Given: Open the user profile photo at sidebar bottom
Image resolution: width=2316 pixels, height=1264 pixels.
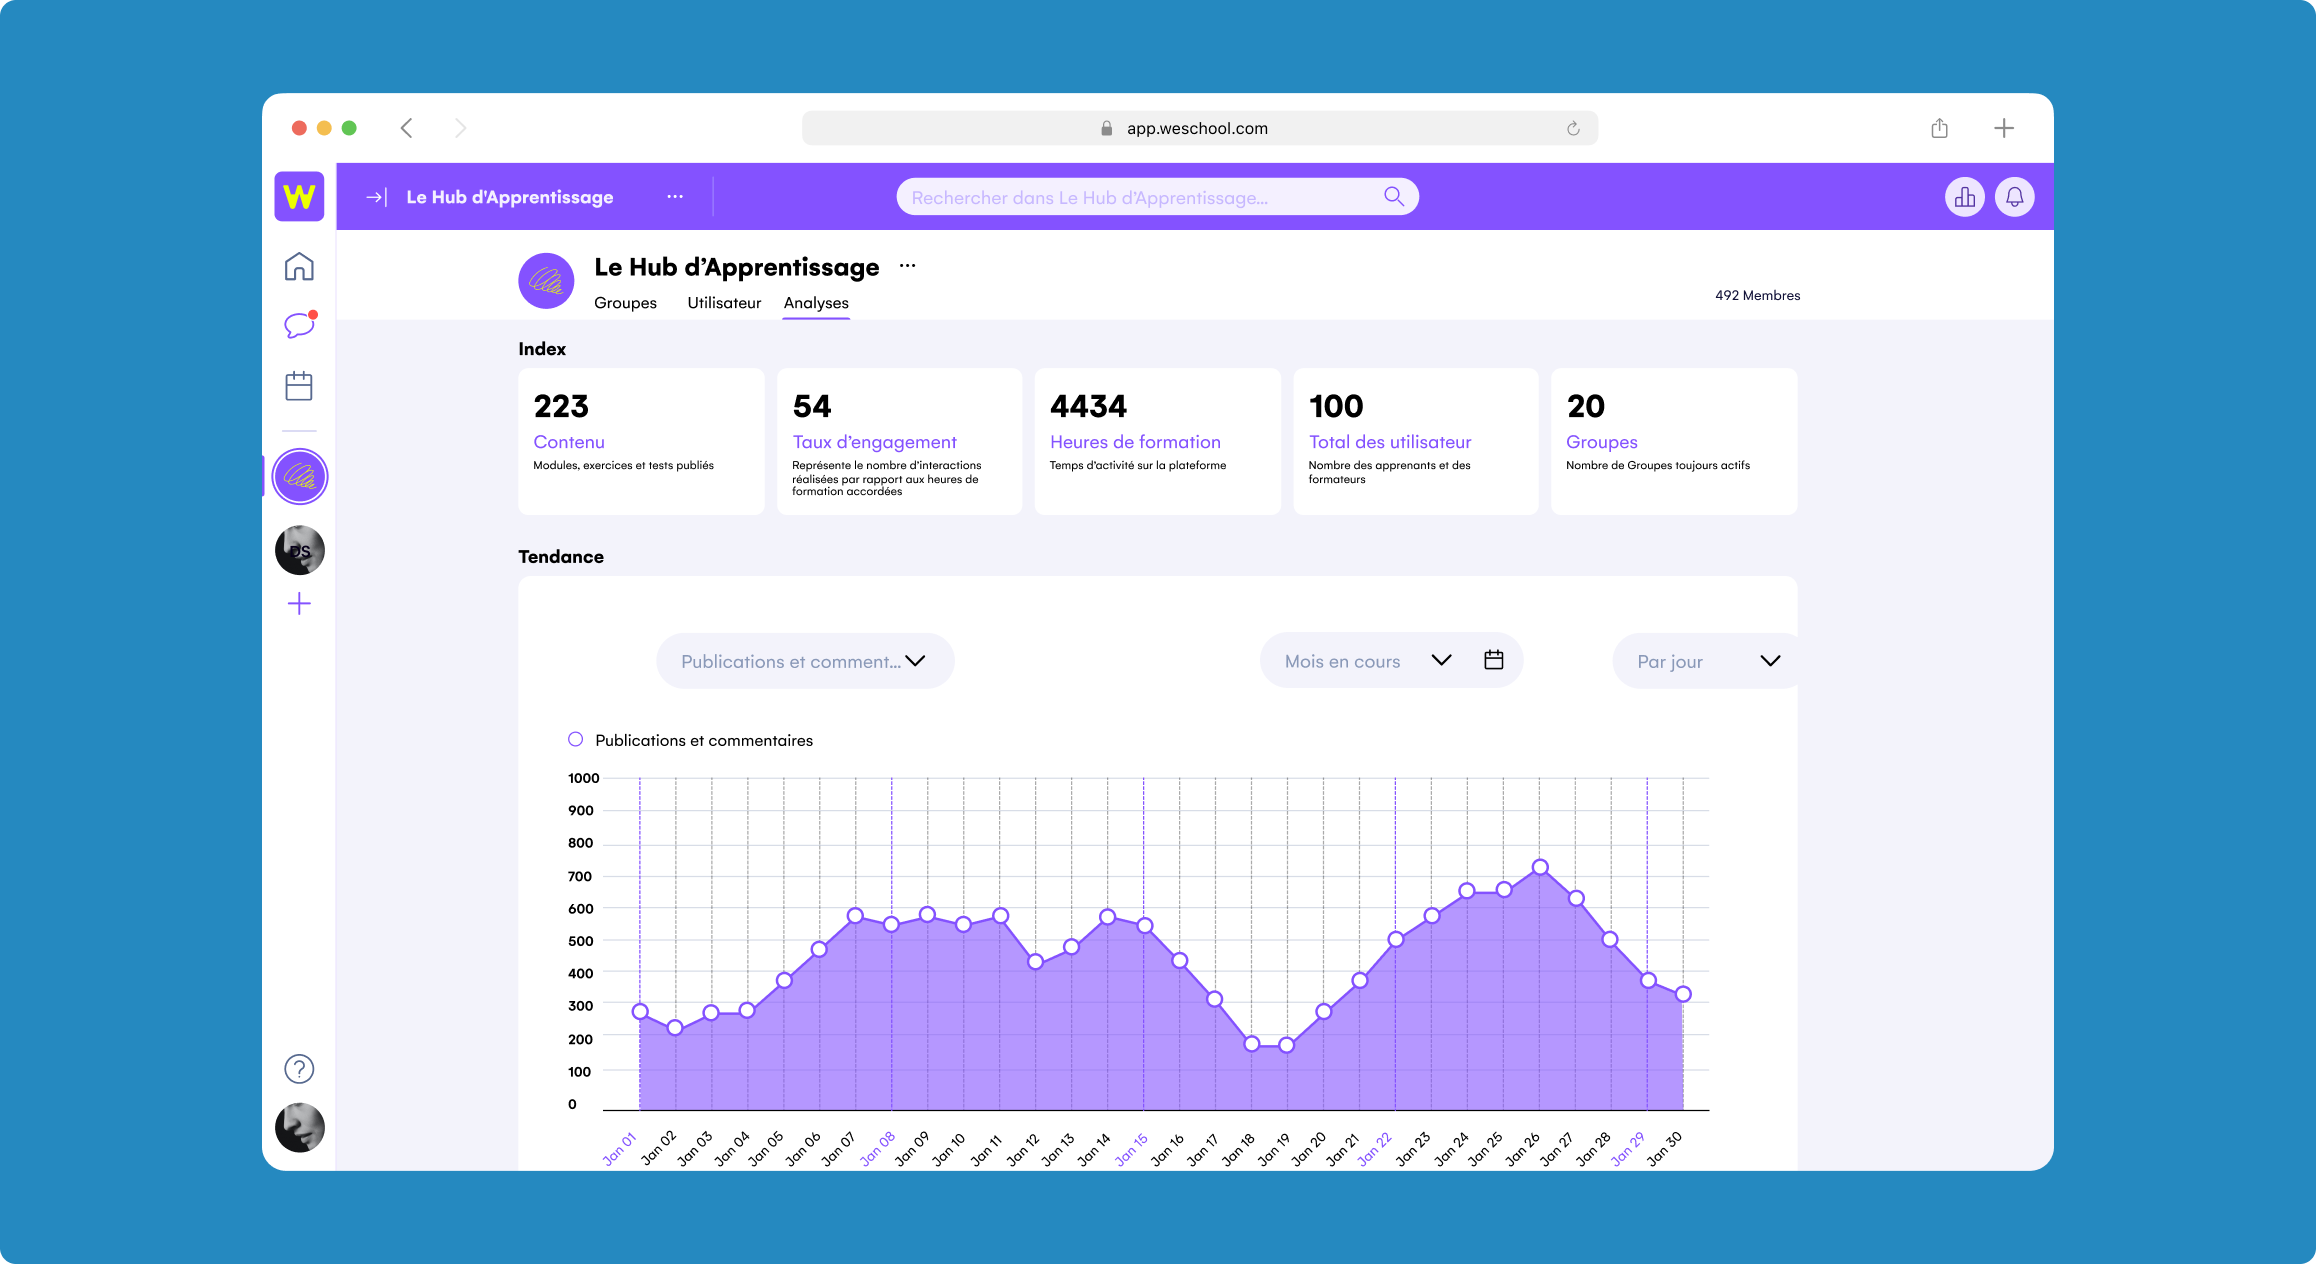Looking at the screenshot, I should [x=300, y=1128].
